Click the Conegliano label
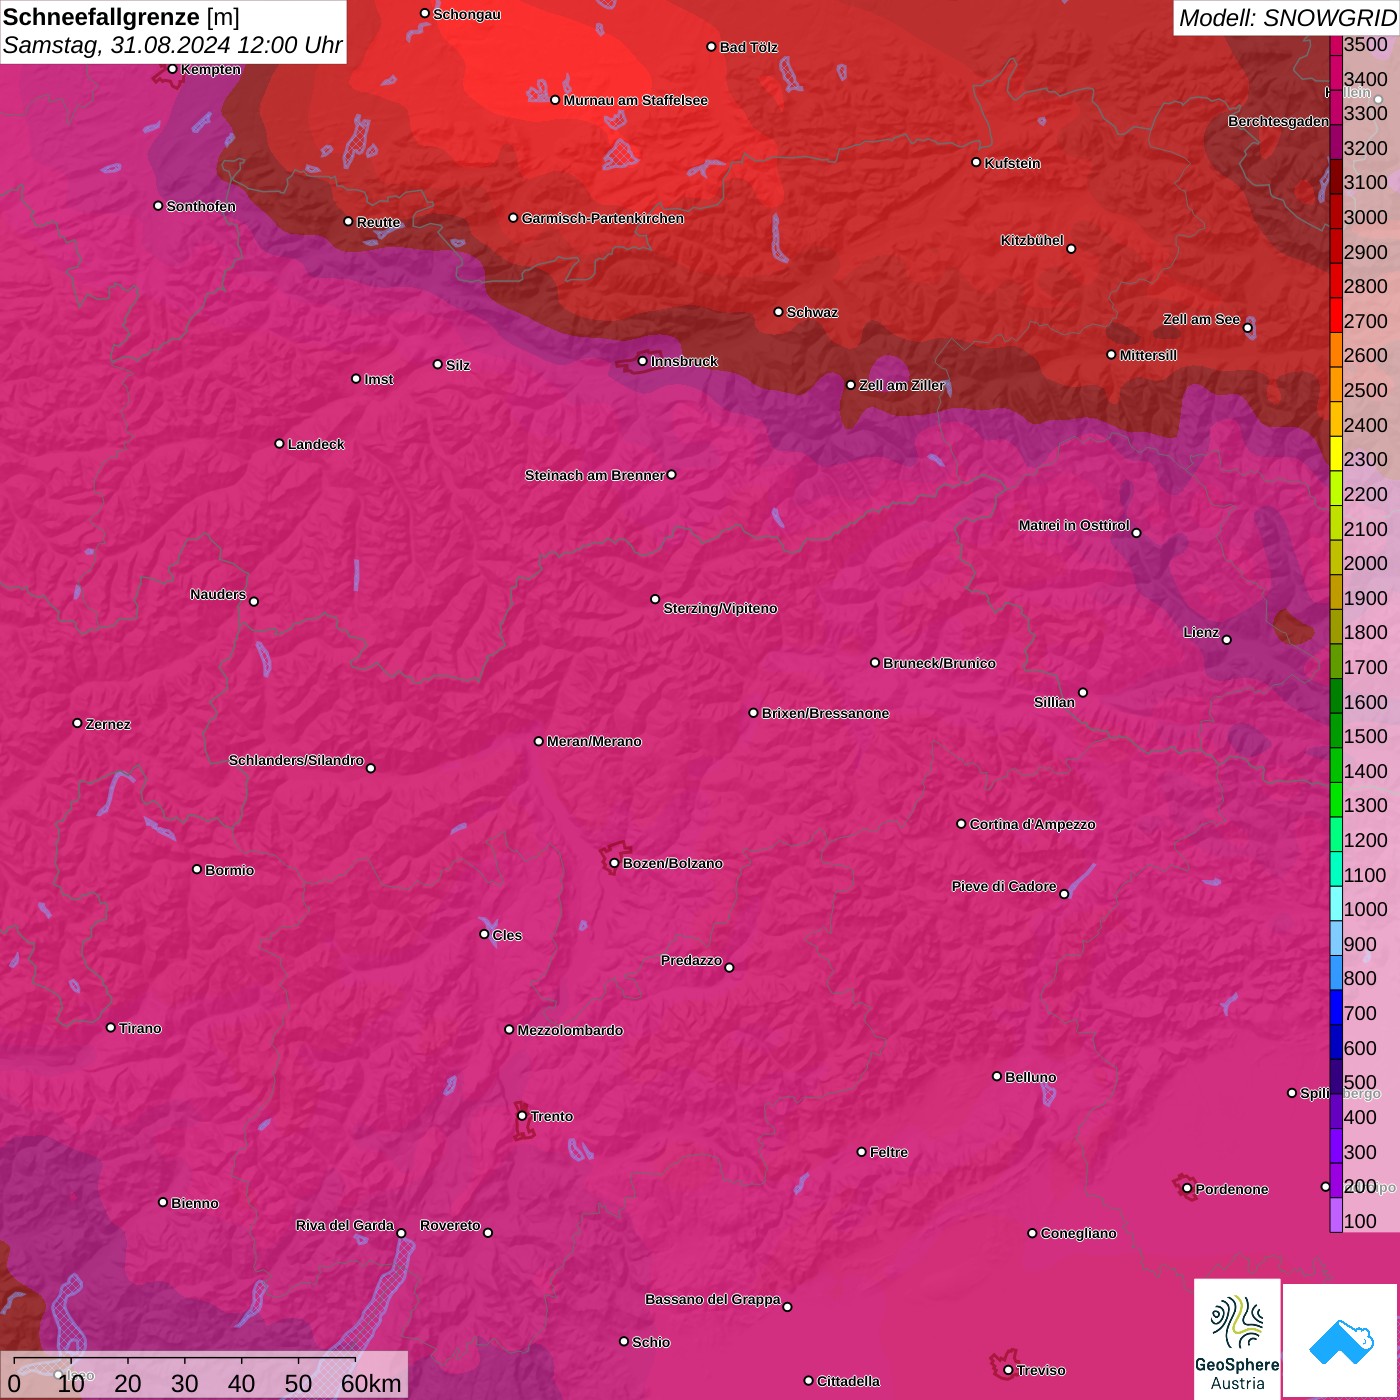This screenshot has width=1400, height=1400. pos(1078,1233)
